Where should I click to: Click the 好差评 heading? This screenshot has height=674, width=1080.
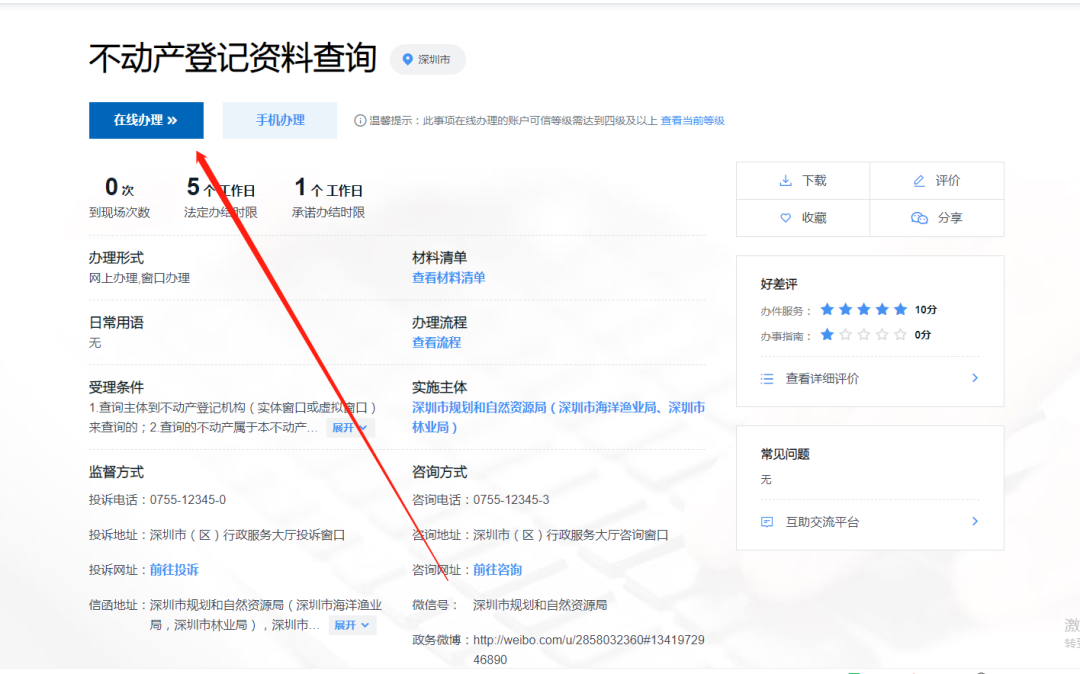click(779, 284)
